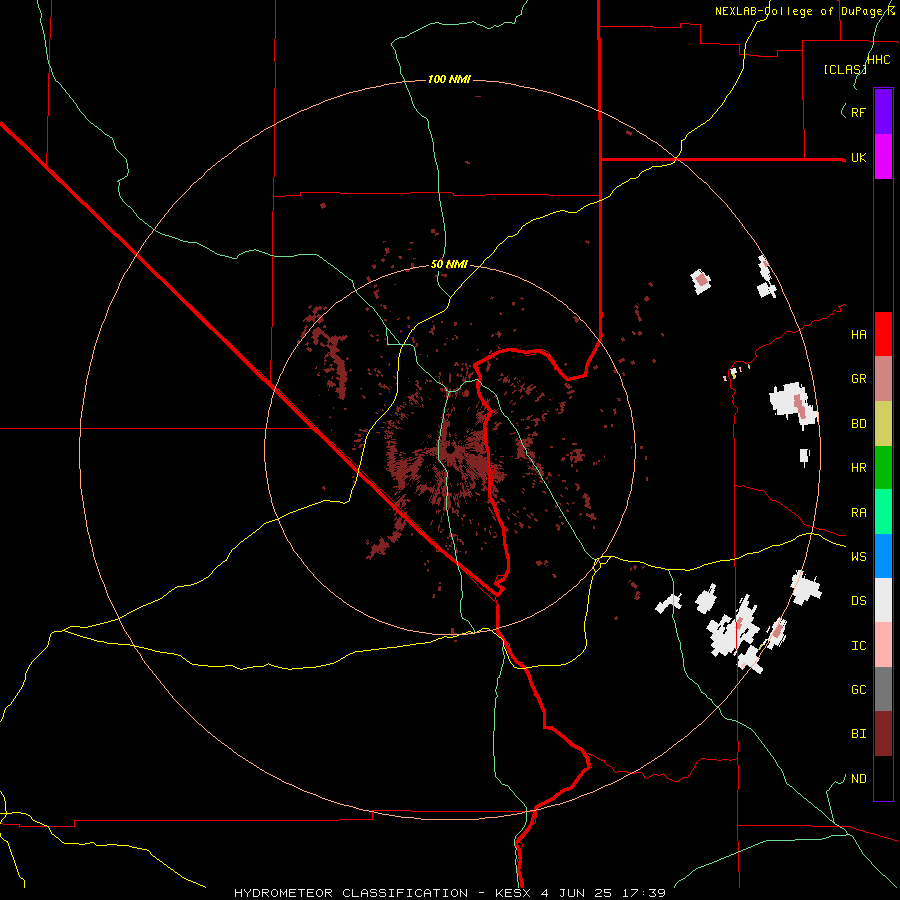900x900 pixels.
Task: Click the NEXLAB-College of DuPage credit text
Action: click(x=805, y=11)
